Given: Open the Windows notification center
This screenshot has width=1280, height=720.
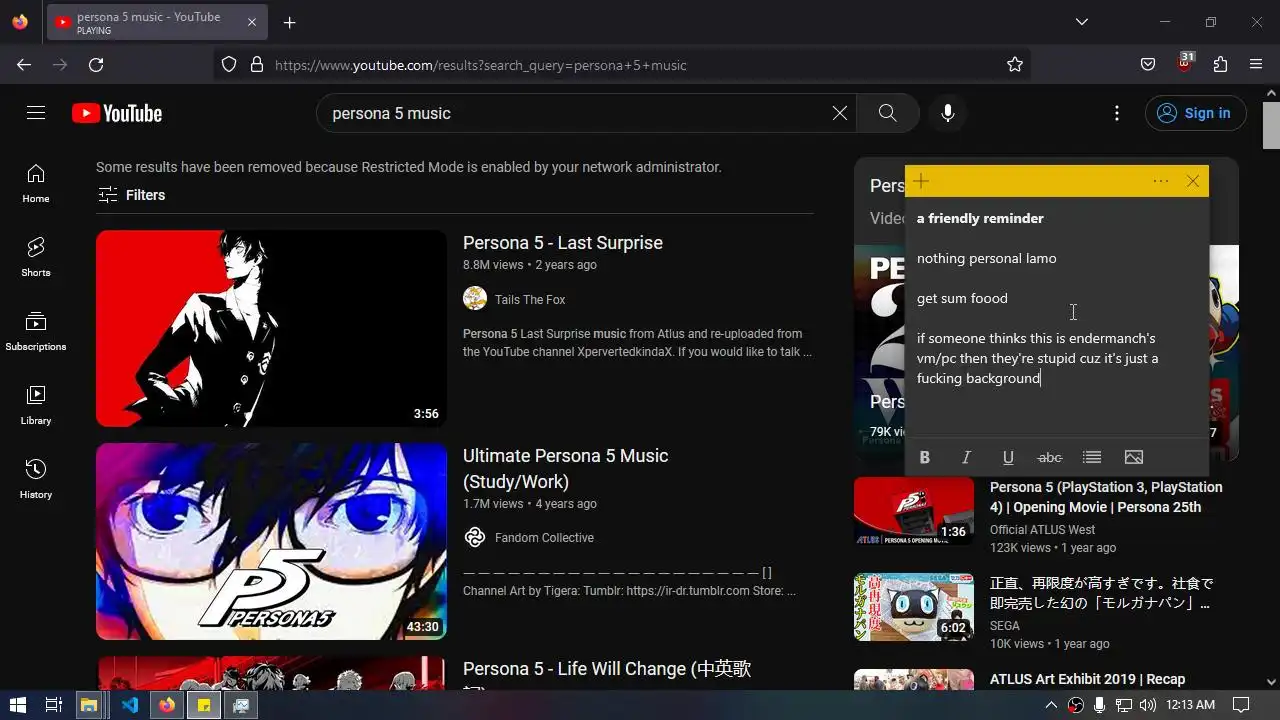Looking at the screenshot, I should (x=1241, y=705).
